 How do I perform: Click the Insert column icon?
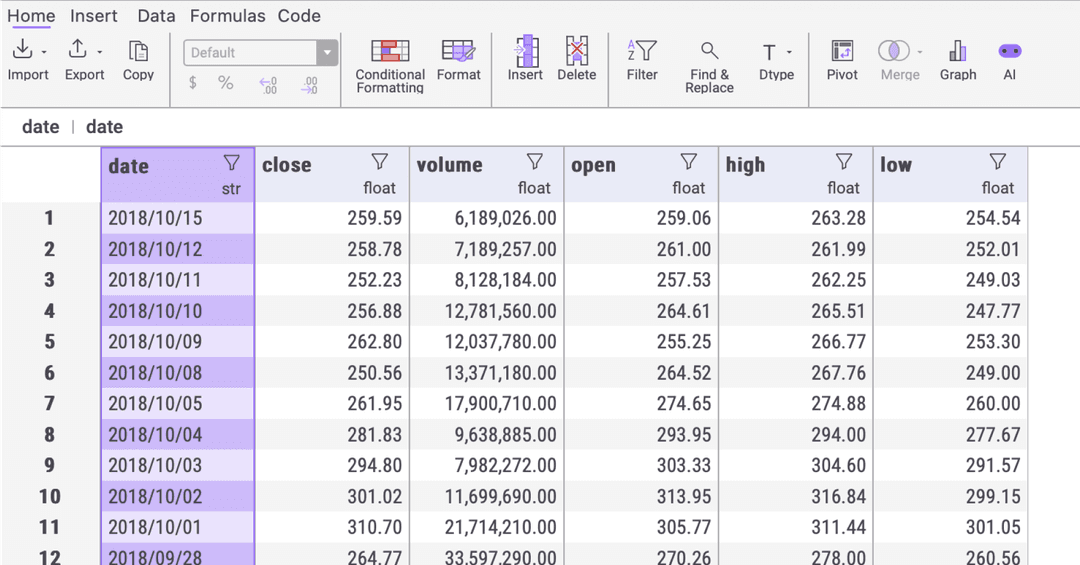525,52
